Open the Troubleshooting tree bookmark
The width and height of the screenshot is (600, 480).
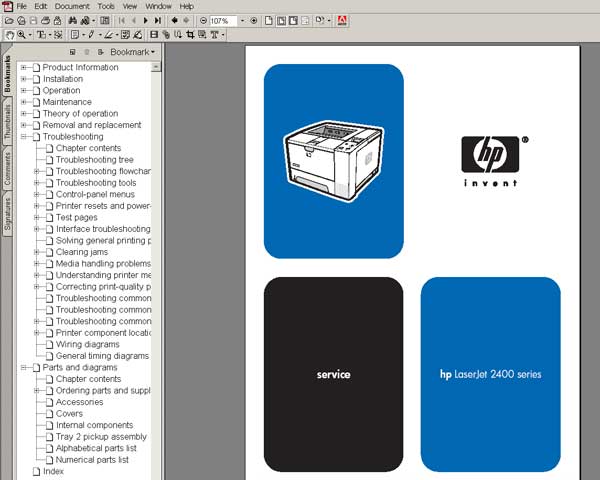(x=95, y=160)
